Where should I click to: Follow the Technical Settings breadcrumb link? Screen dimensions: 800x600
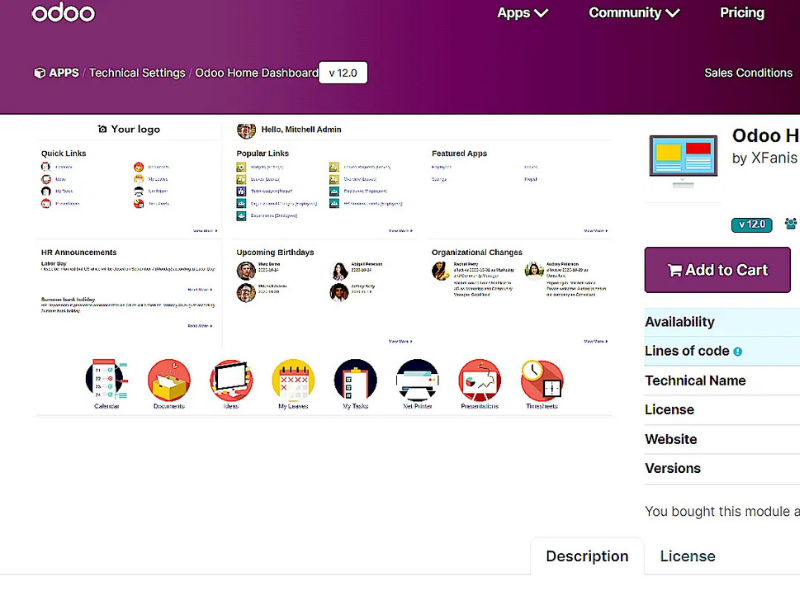click(x=137, y=73)
